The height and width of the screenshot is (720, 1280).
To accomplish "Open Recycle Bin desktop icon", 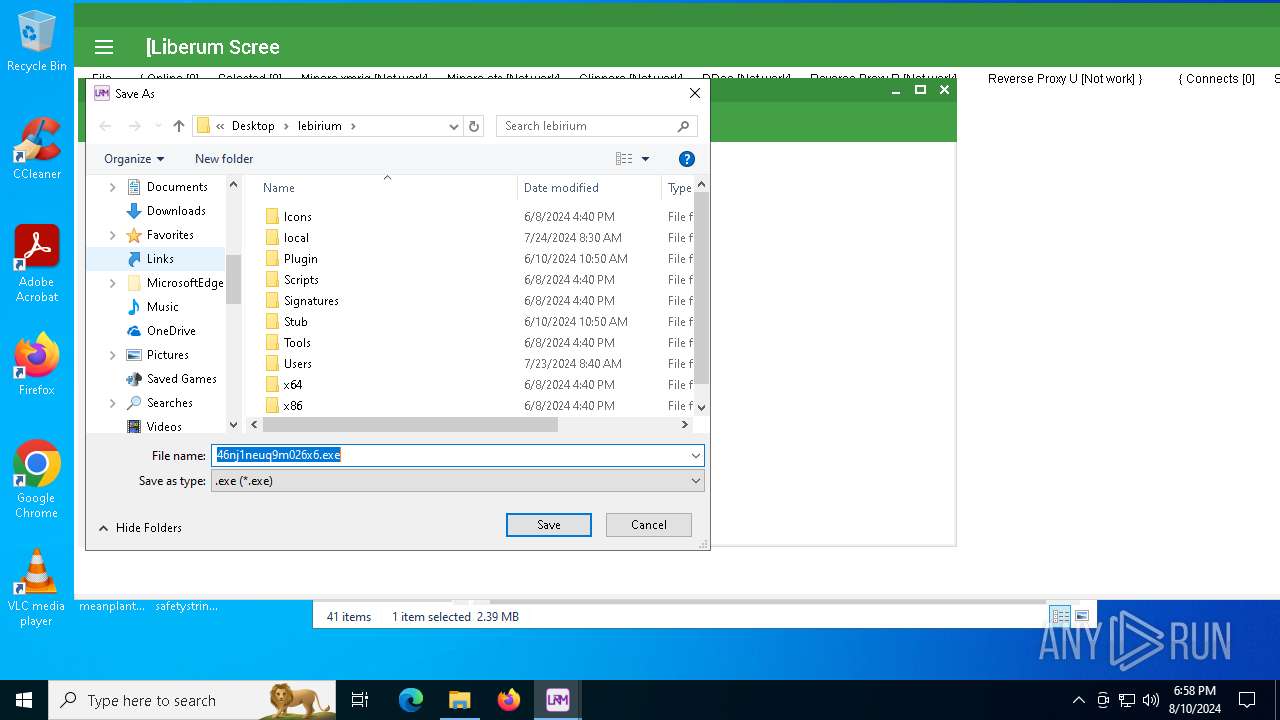I will 37,41.
